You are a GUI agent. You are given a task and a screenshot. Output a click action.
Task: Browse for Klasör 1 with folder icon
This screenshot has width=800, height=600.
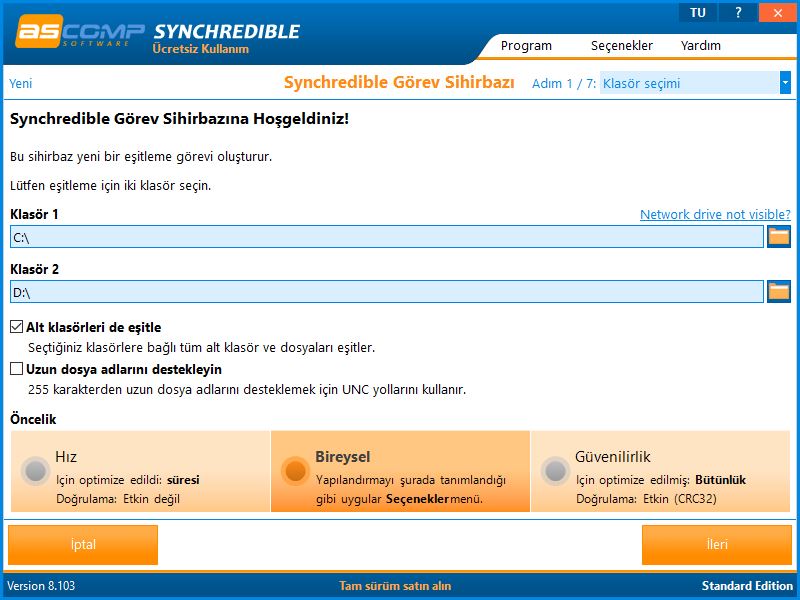(779, 237)
